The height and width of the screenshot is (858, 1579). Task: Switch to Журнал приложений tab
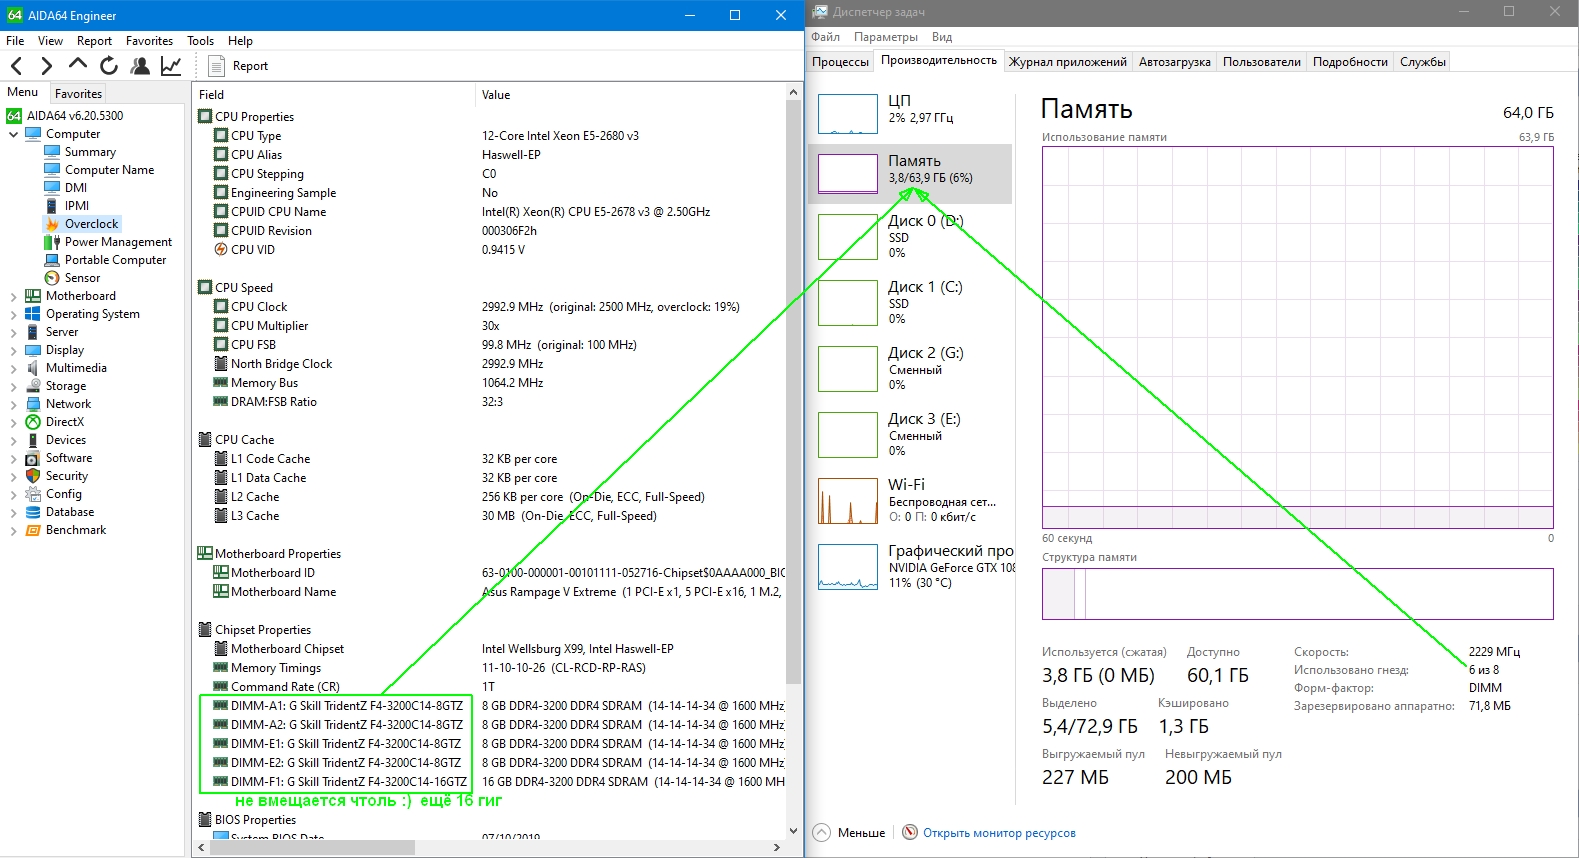point(1068,62)
